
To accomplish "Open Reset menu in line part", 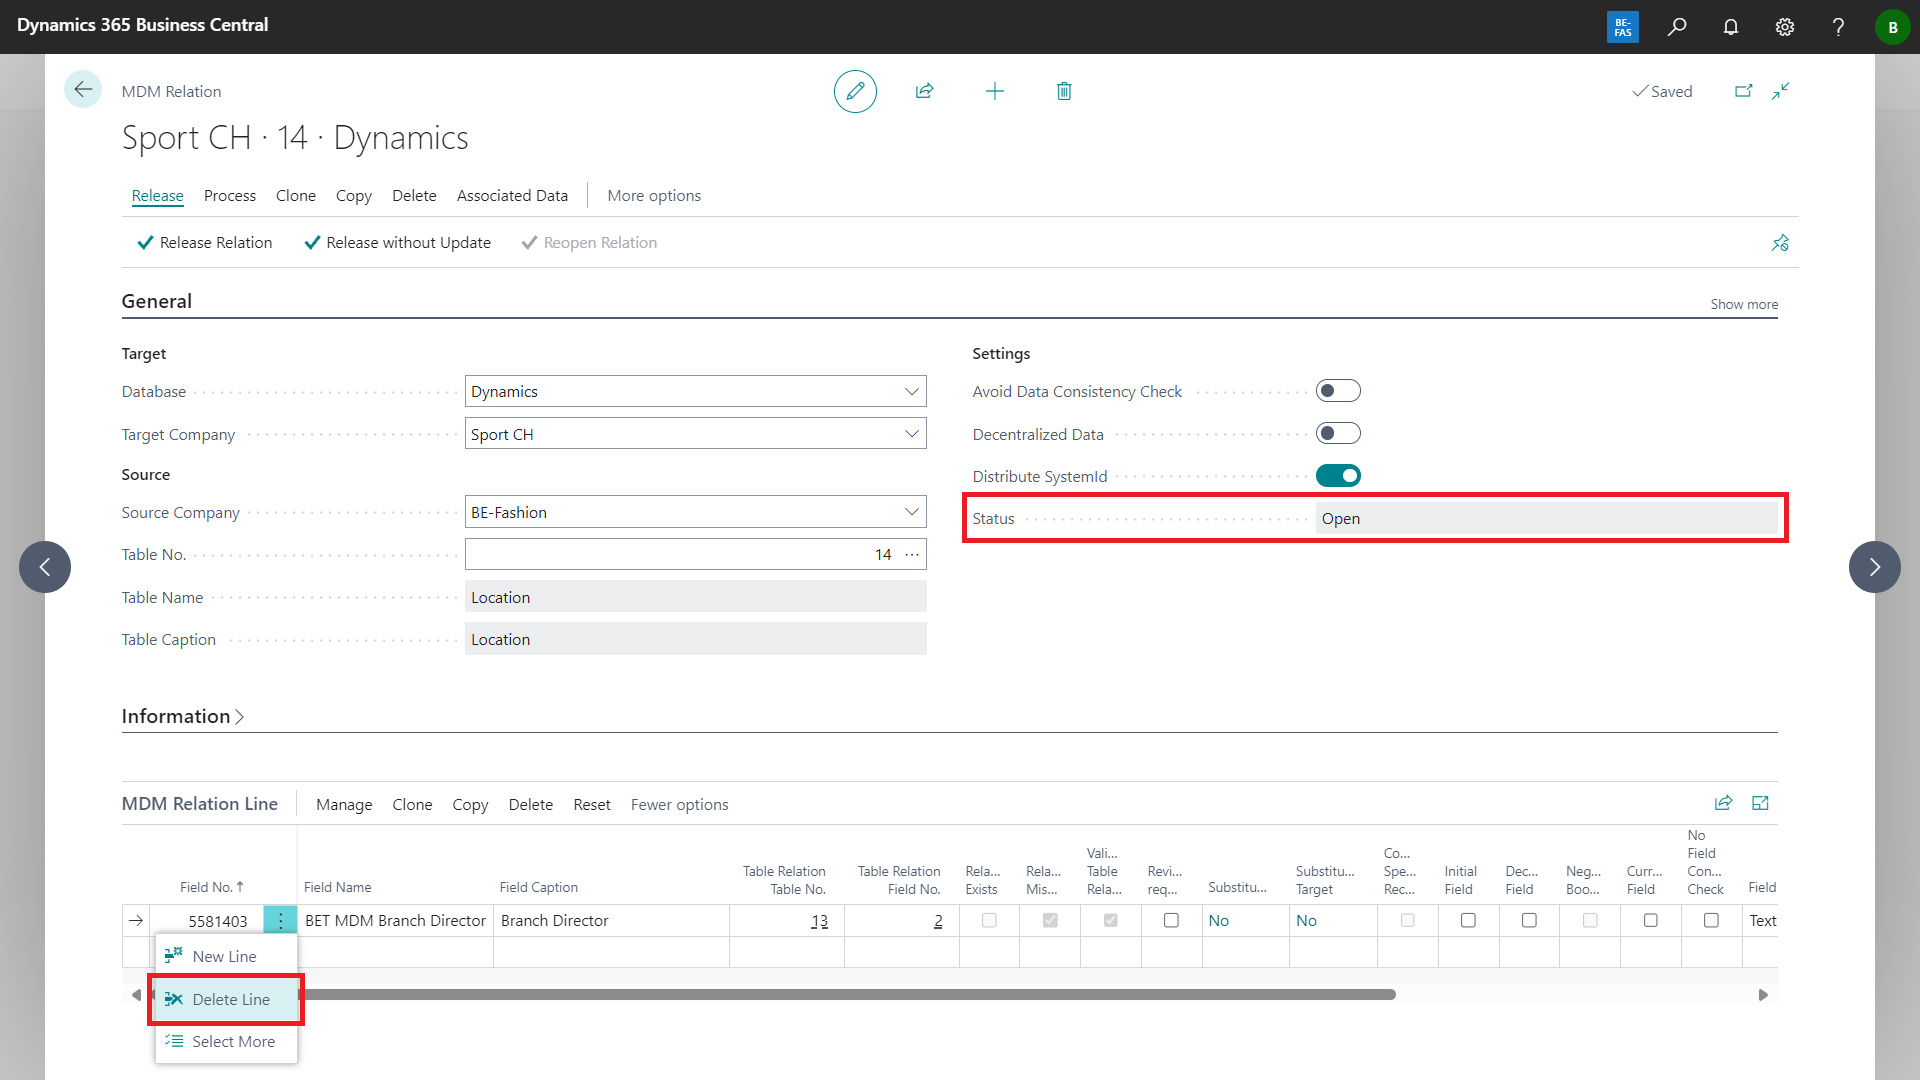I will tap(592, 804).
